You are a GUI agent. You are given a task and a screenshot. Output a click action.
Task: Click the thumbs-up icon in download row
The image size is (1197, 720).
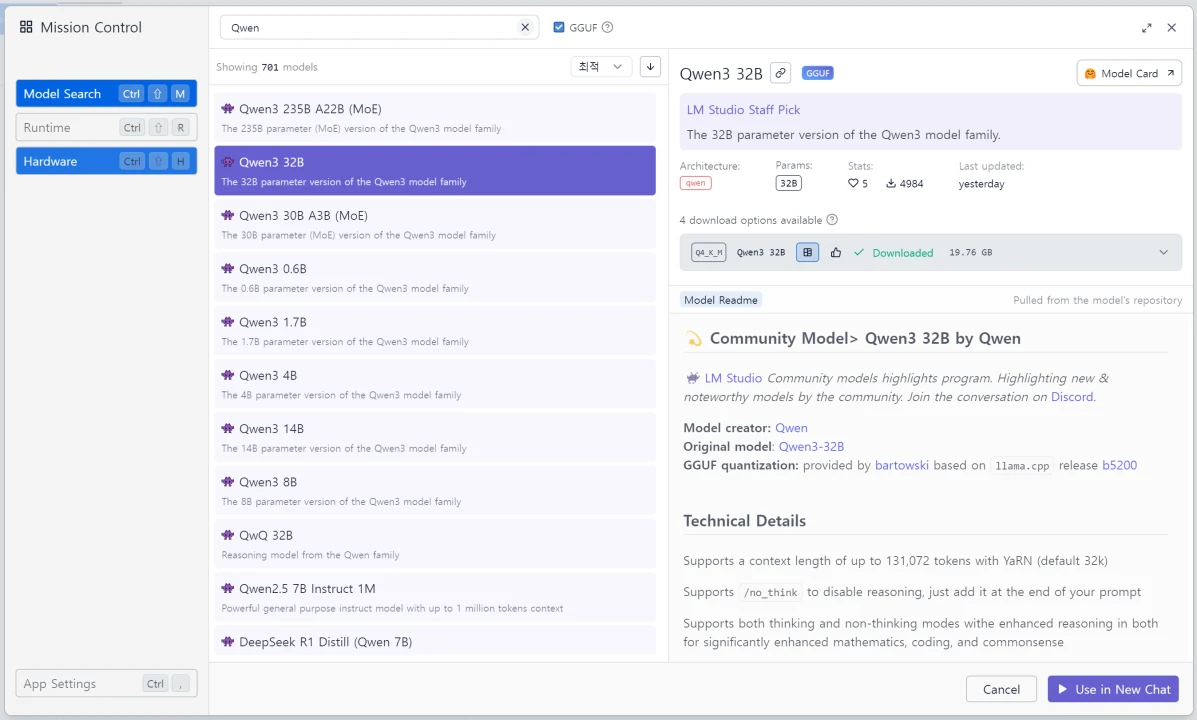coord(836,252)
